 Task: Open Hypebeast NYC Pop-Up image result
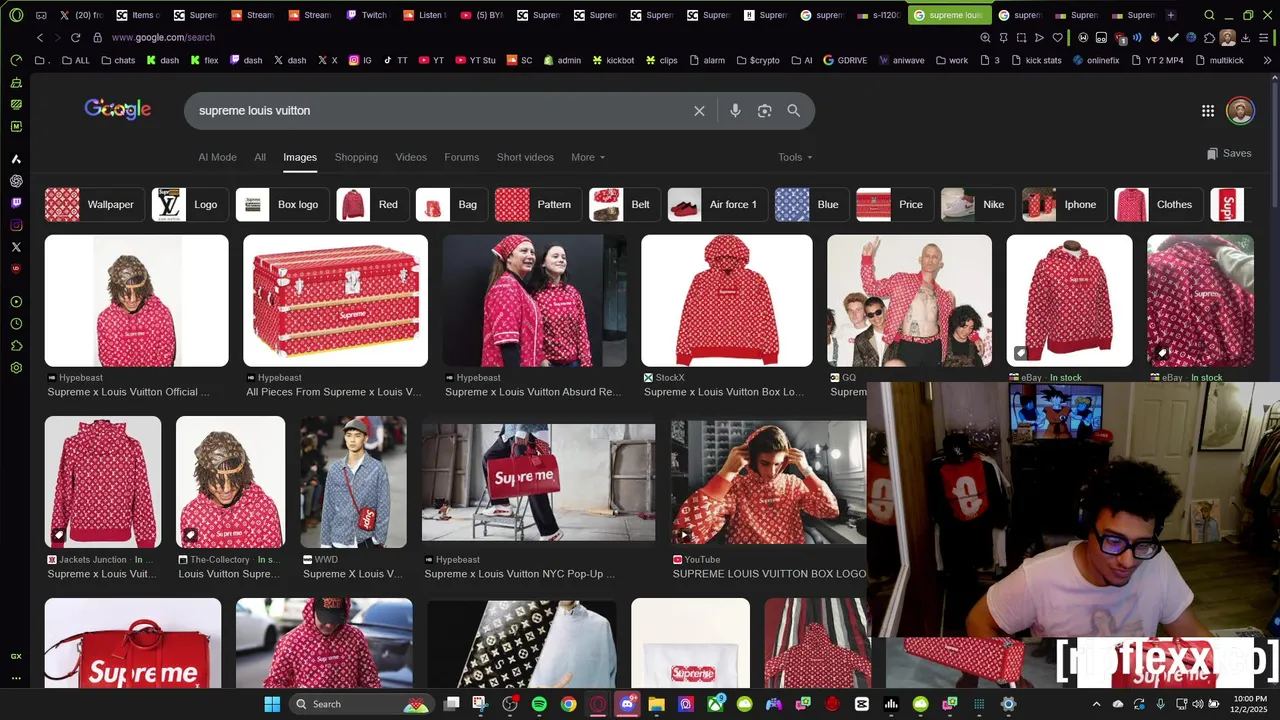(538, 482)
